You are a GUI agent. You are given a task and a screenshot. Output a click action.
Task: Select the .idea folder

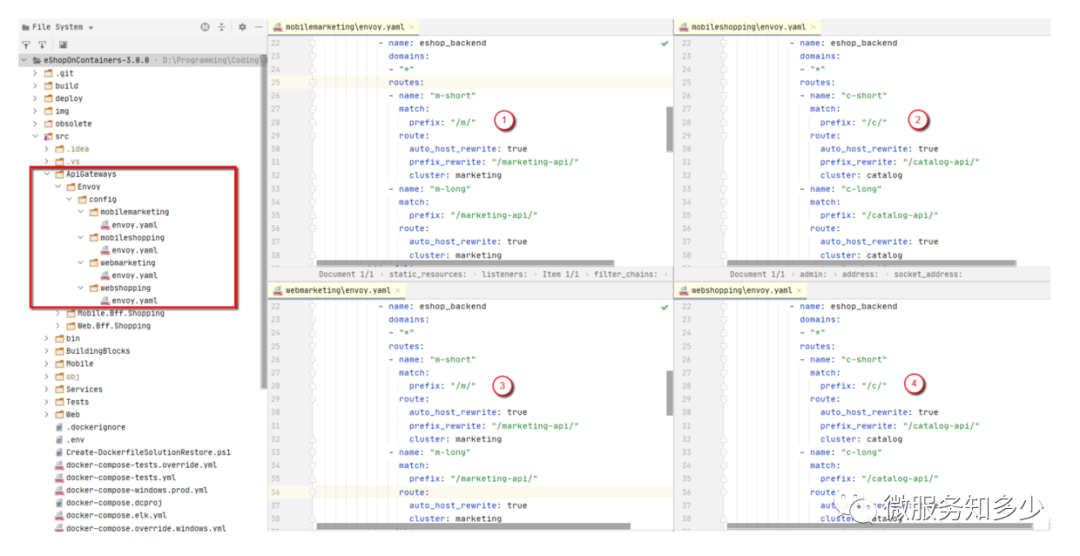(77, 149)
